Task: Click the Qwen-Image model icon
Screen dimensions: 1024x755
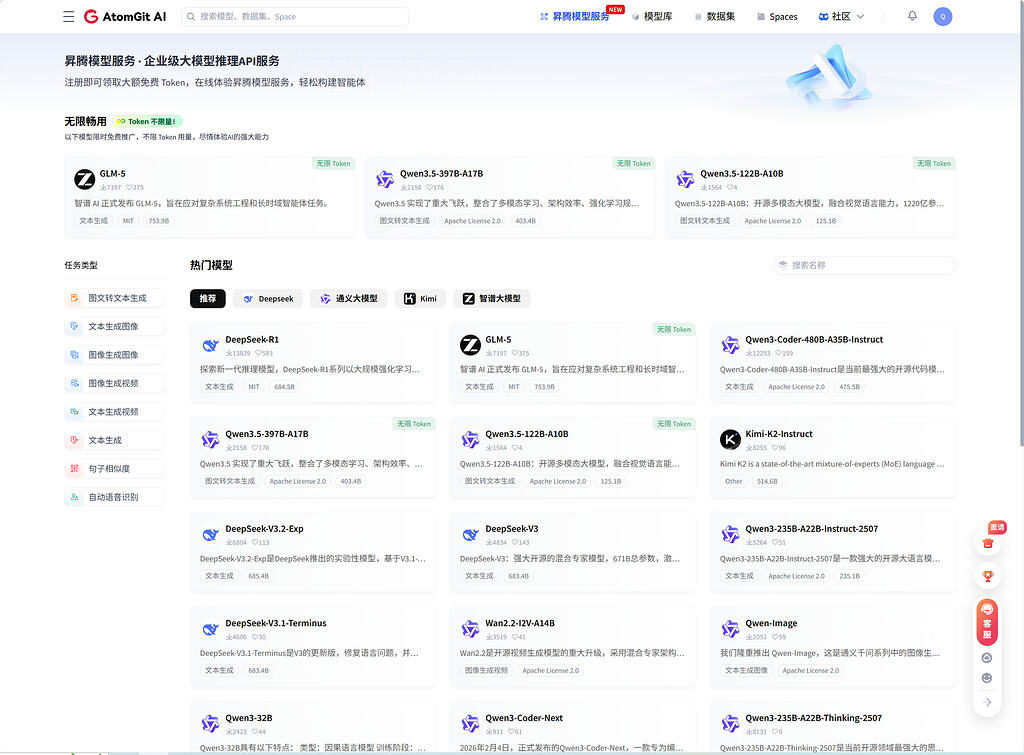Action: pyautogui.click(x=730, y=628)
